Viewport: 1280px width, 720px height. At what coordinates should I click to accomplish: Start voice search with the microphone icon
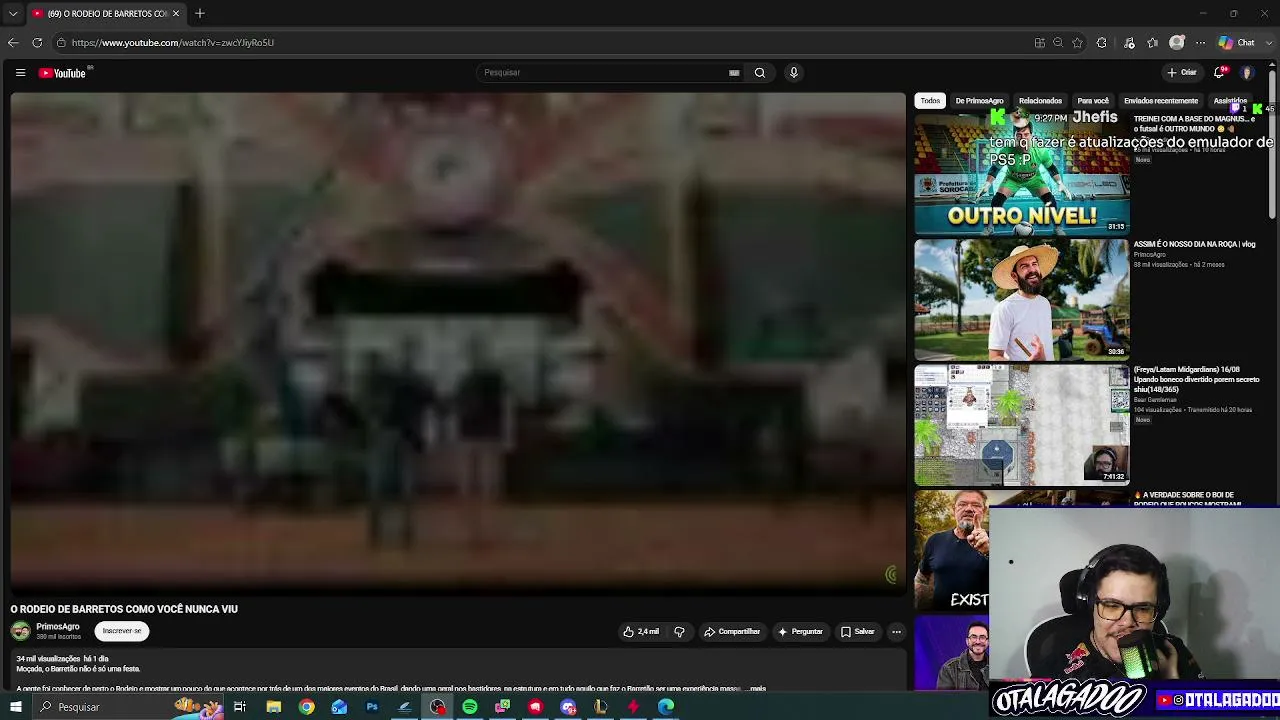794,72
